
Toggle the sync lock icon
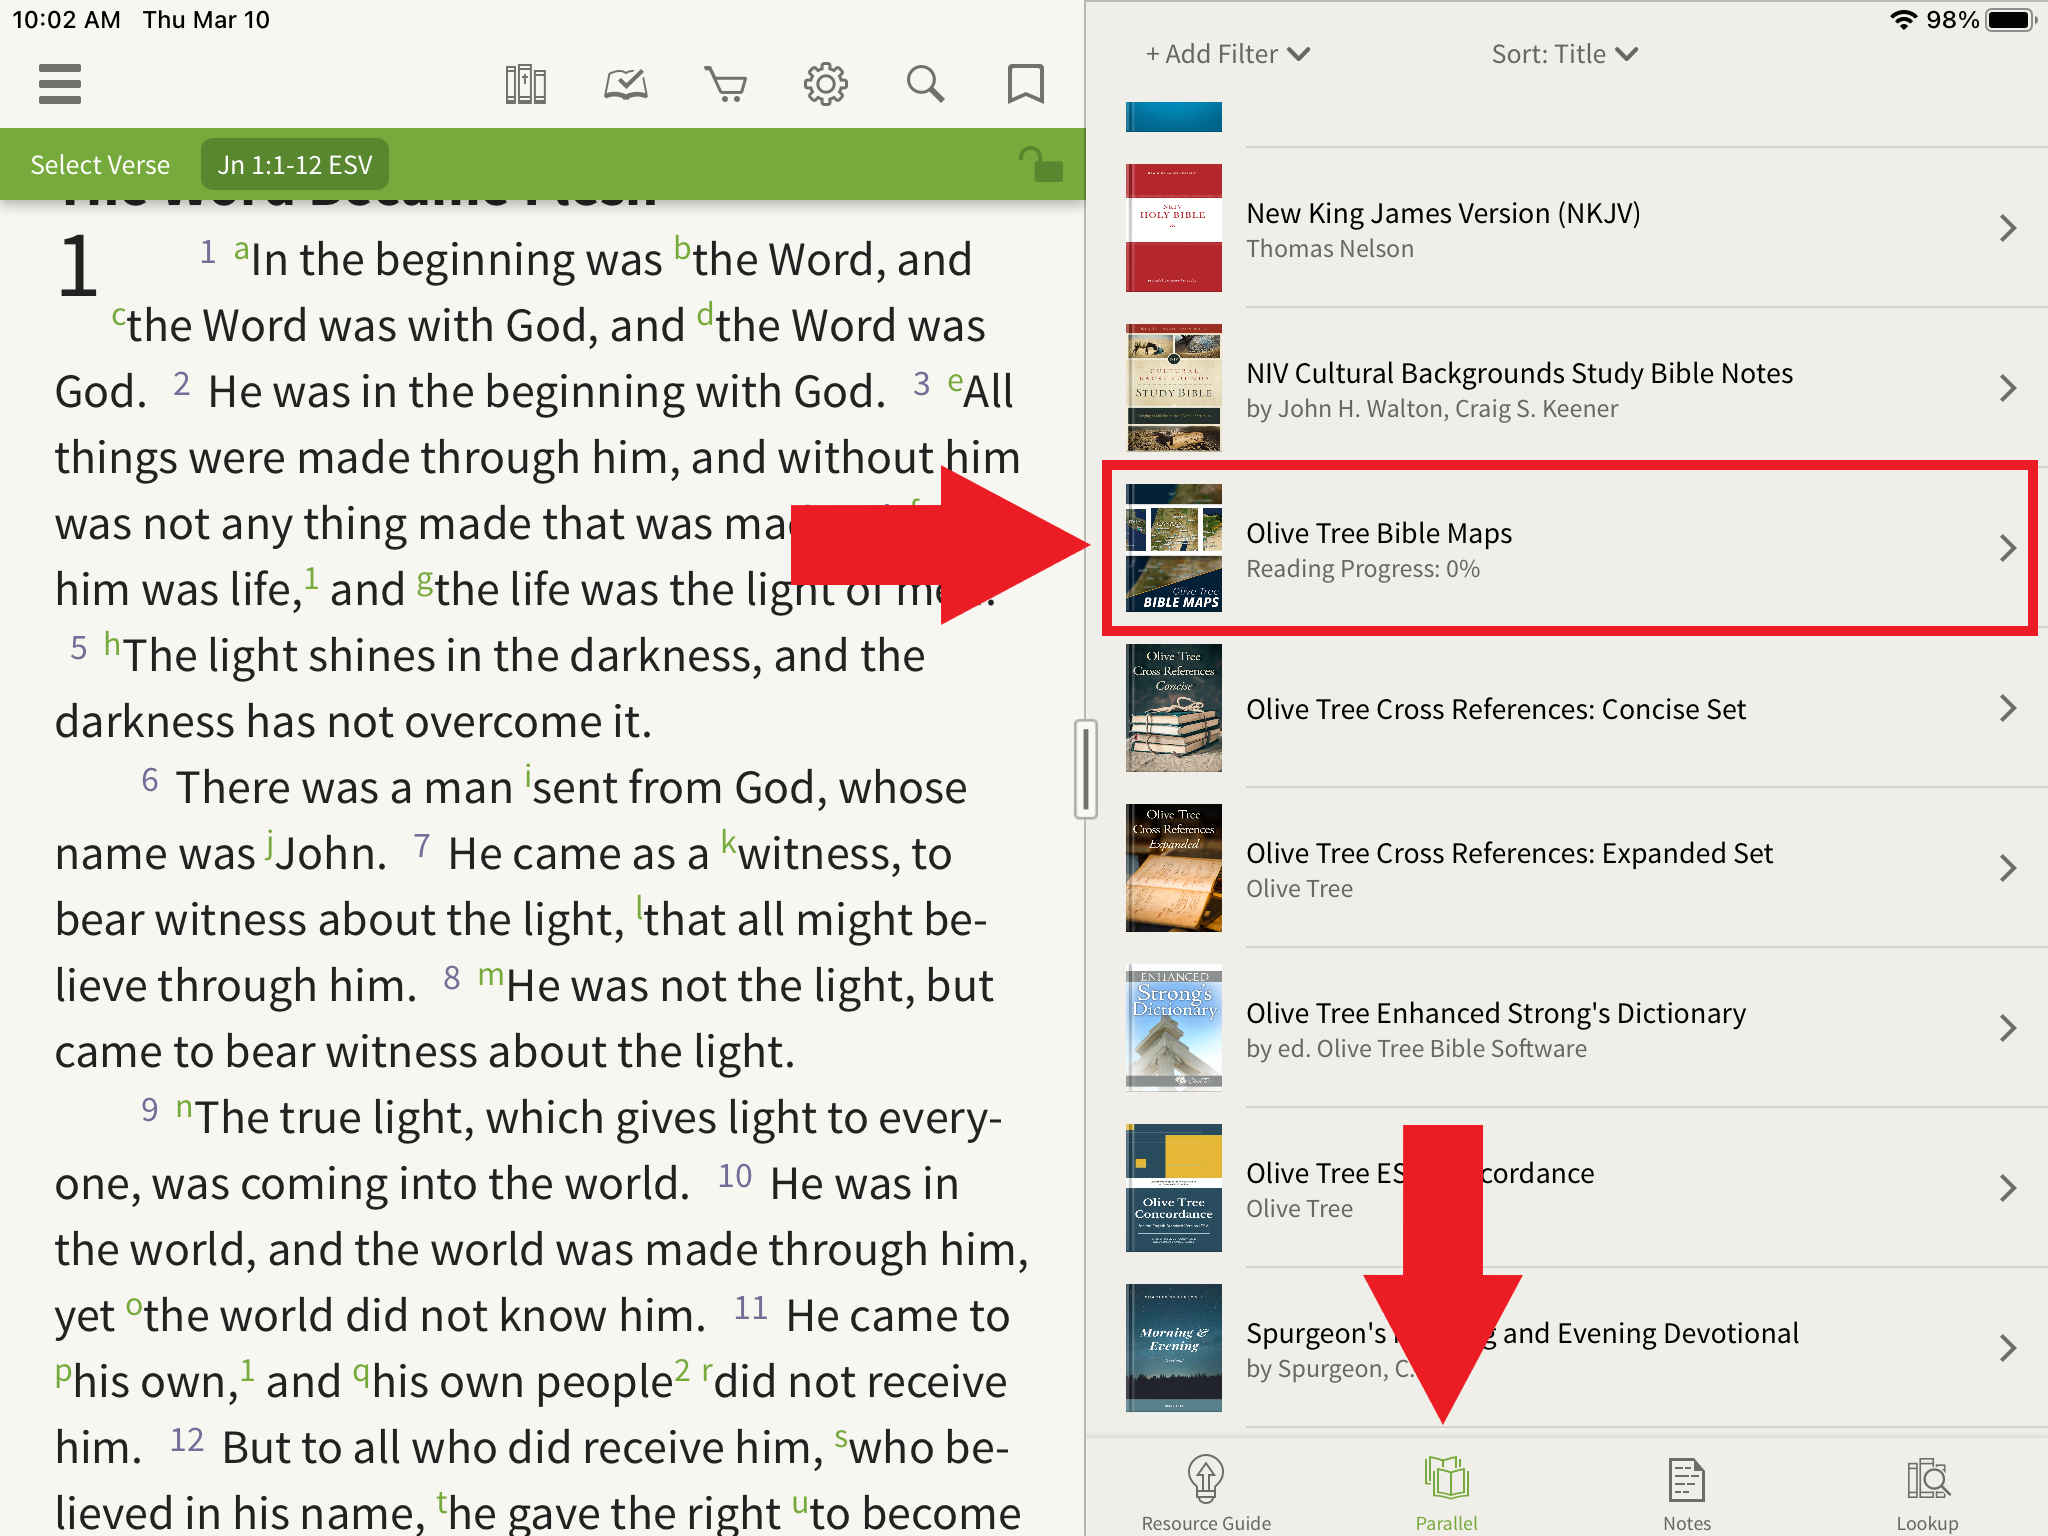pos(1040,164)
